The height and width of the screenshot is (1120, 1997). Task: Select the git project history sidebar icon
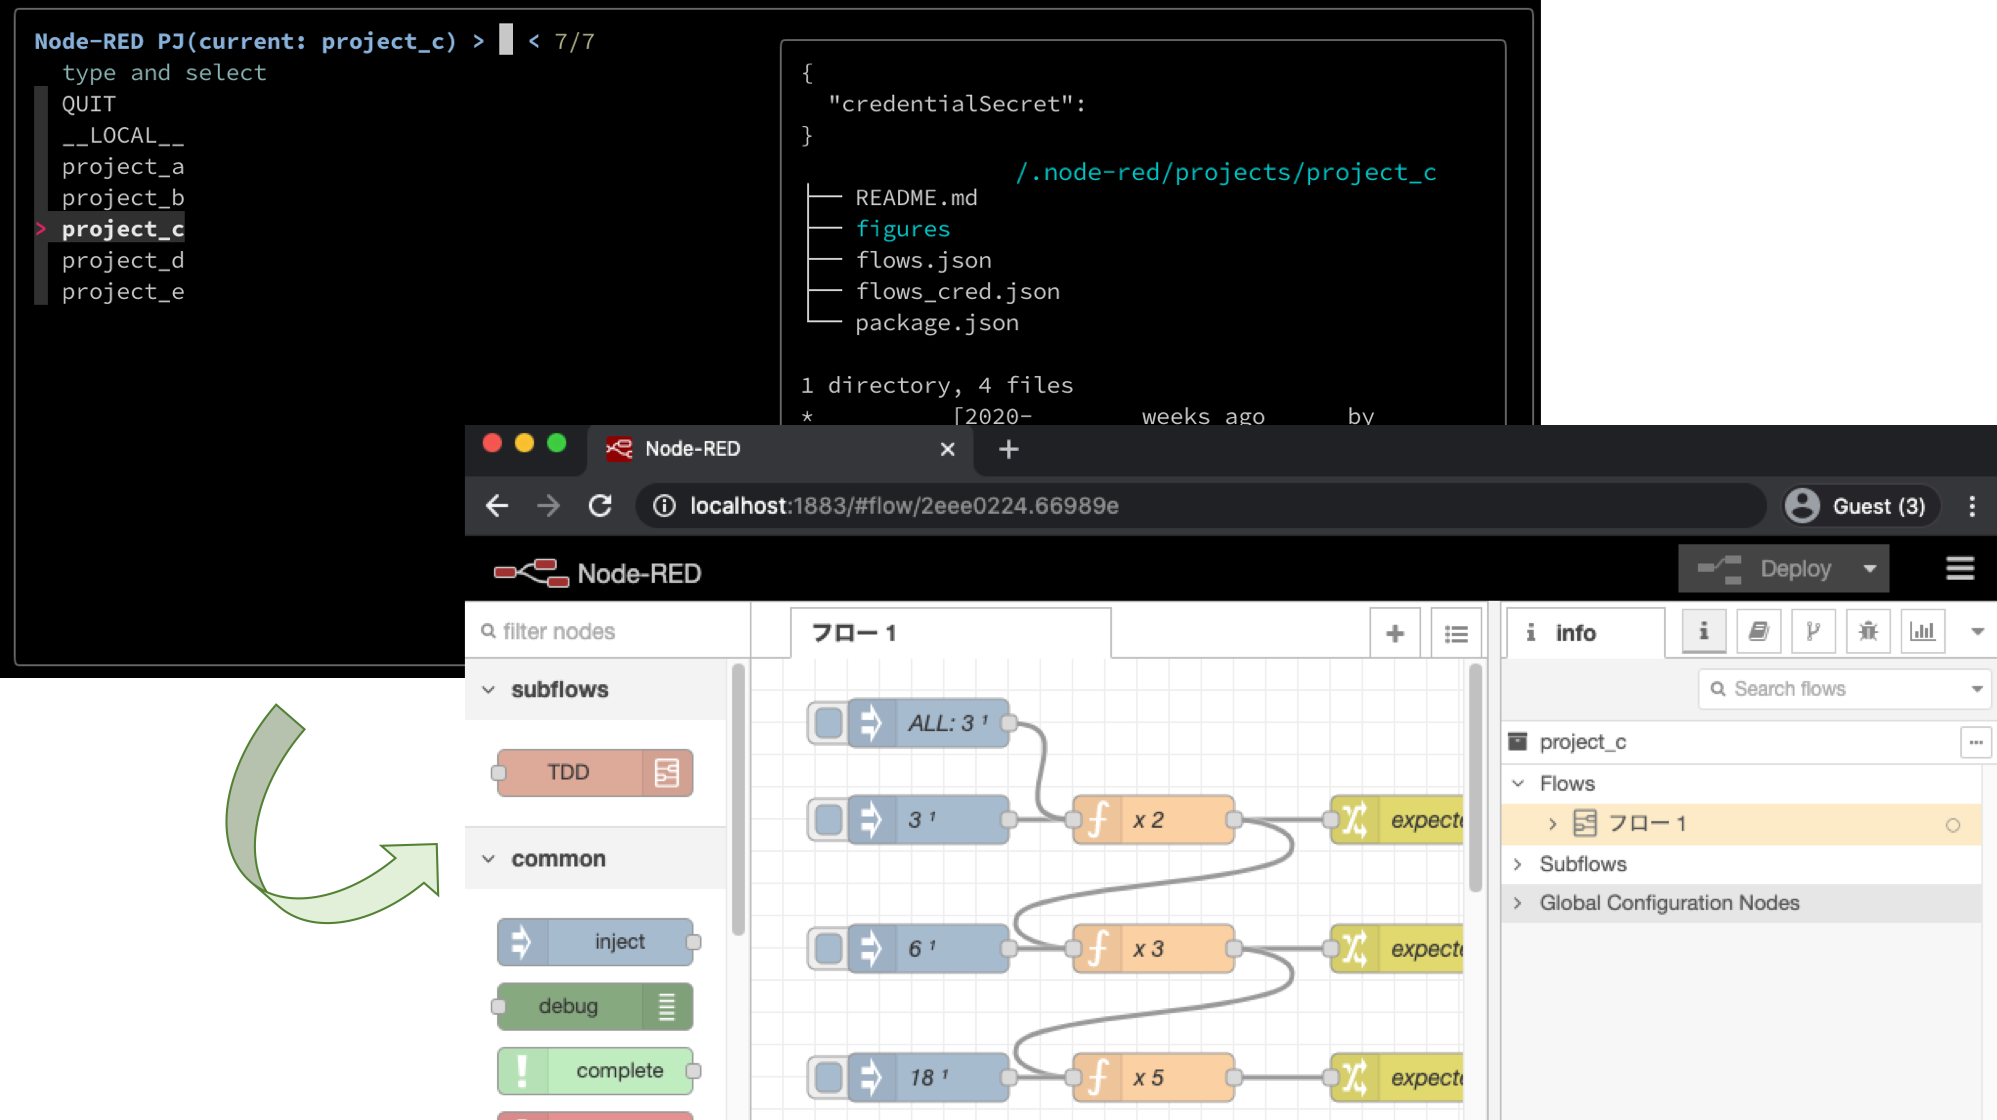pyautogui.click(x=1813, y=631)
